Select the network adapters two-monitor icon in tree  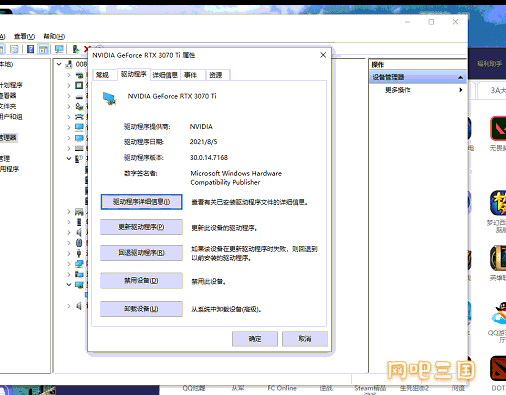point(79,264)
